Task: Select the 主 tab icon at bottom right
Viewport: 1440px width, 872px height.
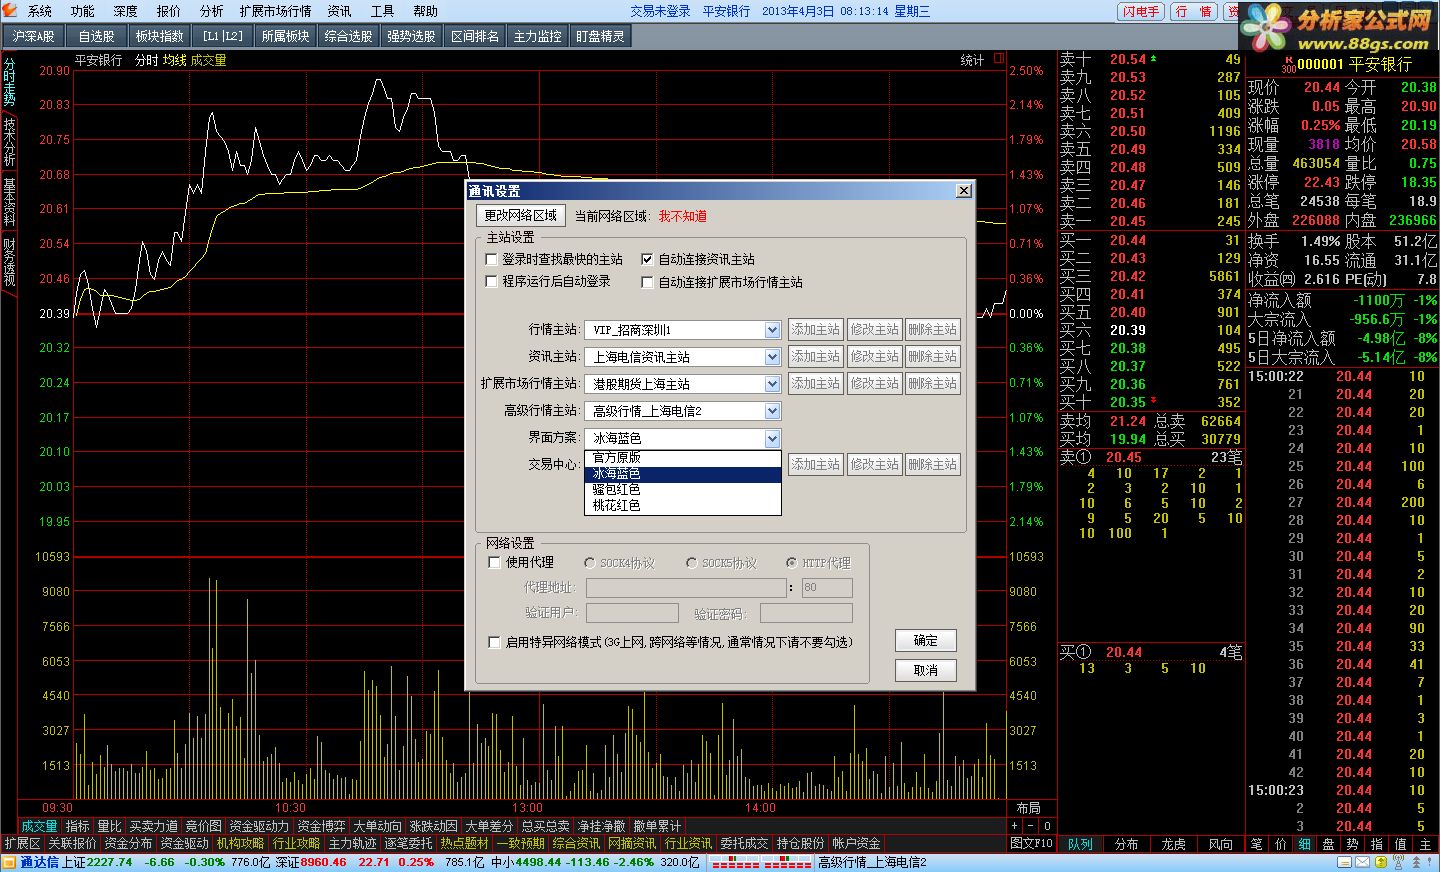Action: 1426,844
